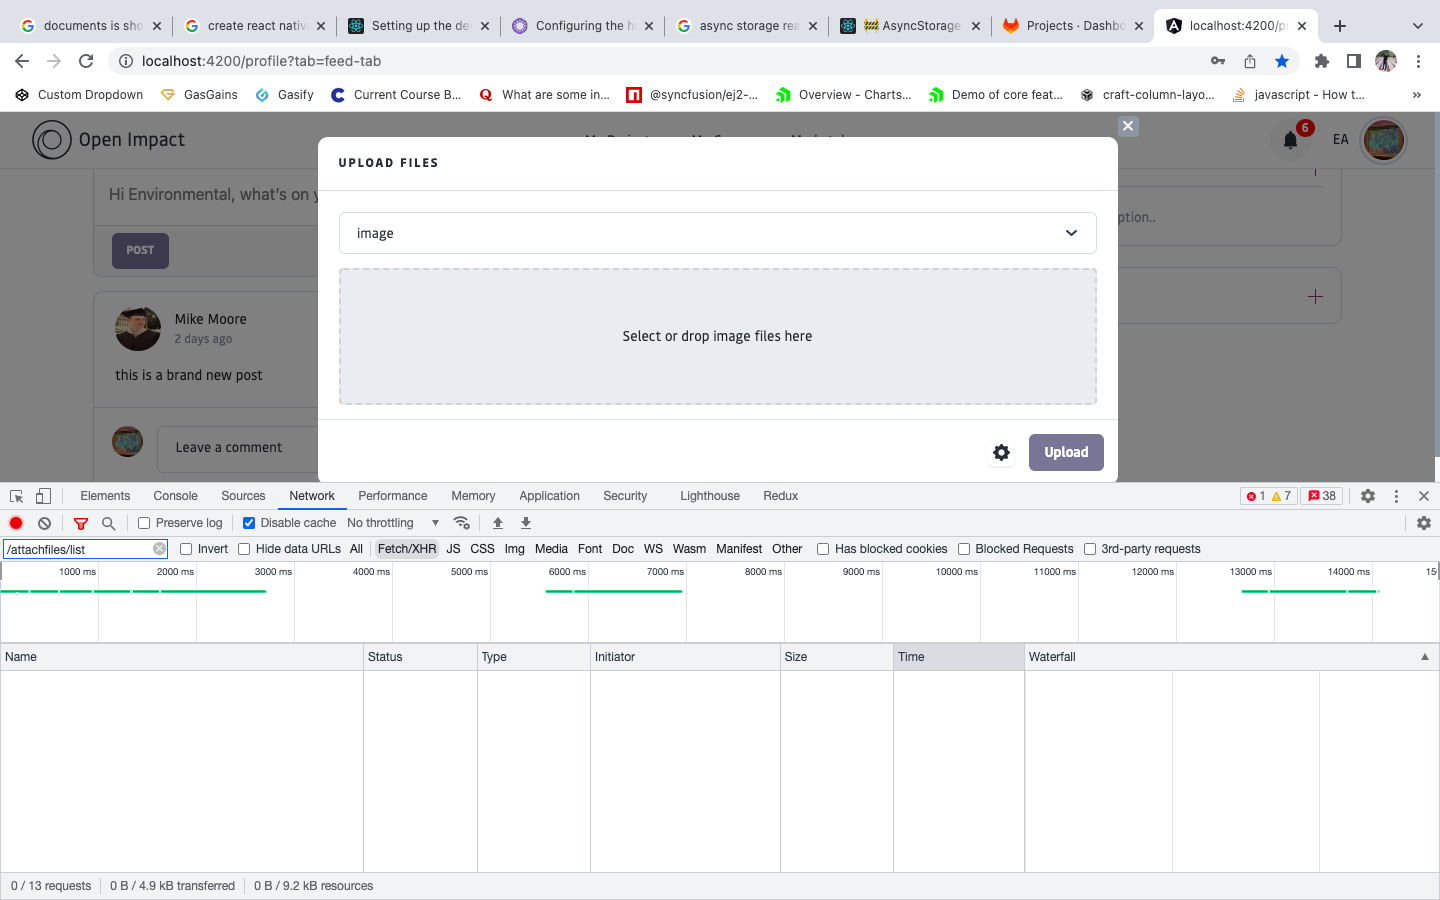Tick the Hide data URLs checkbox
This screenshot has width=1440, height=900.
244,549
